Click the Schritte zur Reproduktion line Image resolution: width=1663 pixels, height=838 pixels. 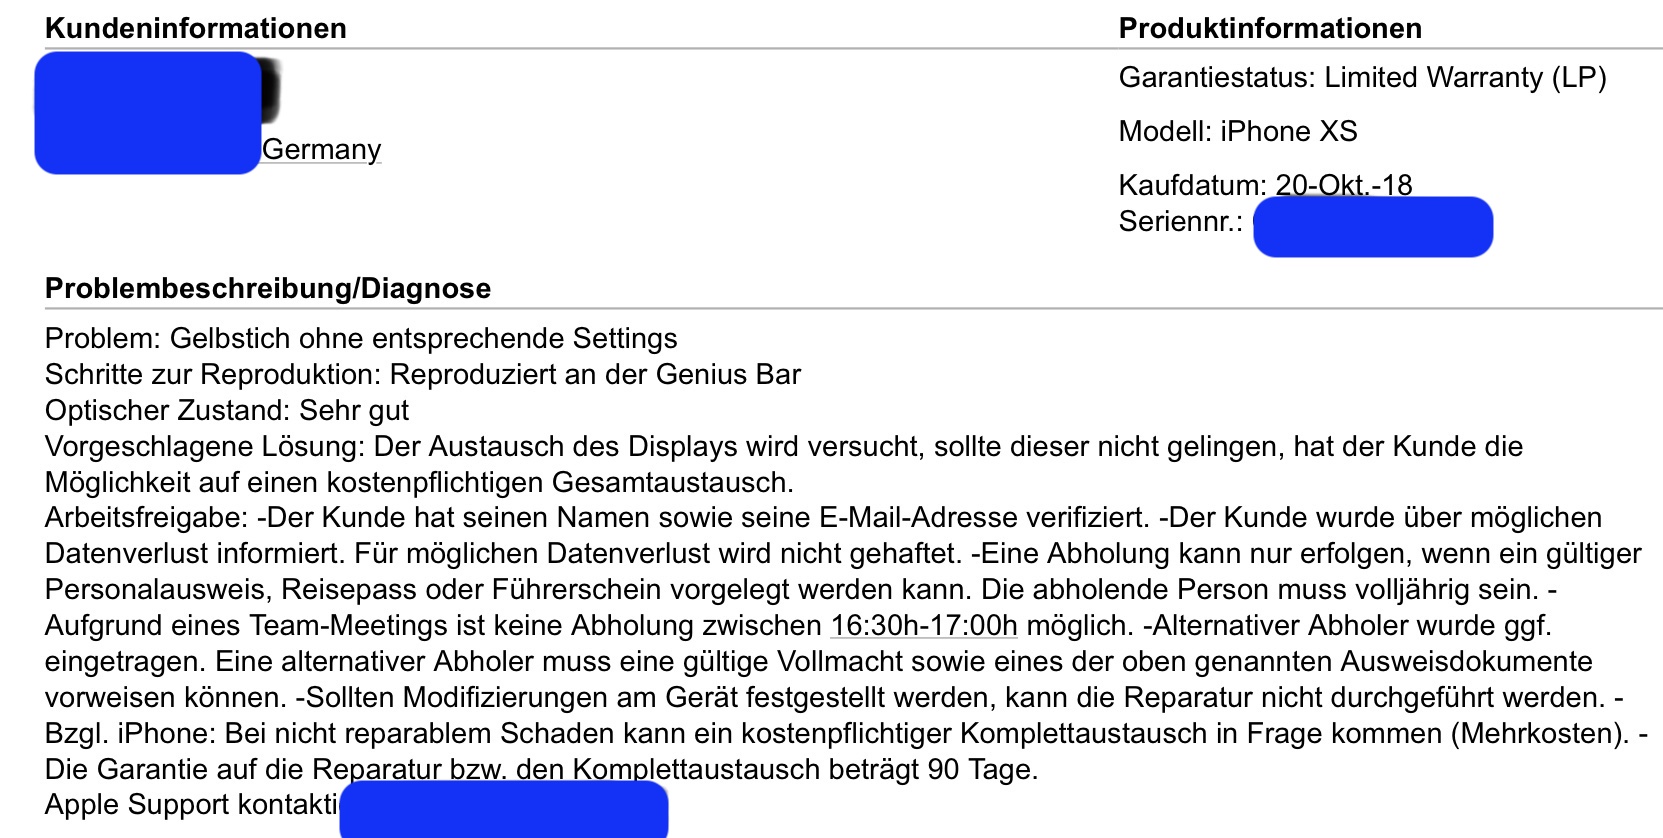pos(422,375)
